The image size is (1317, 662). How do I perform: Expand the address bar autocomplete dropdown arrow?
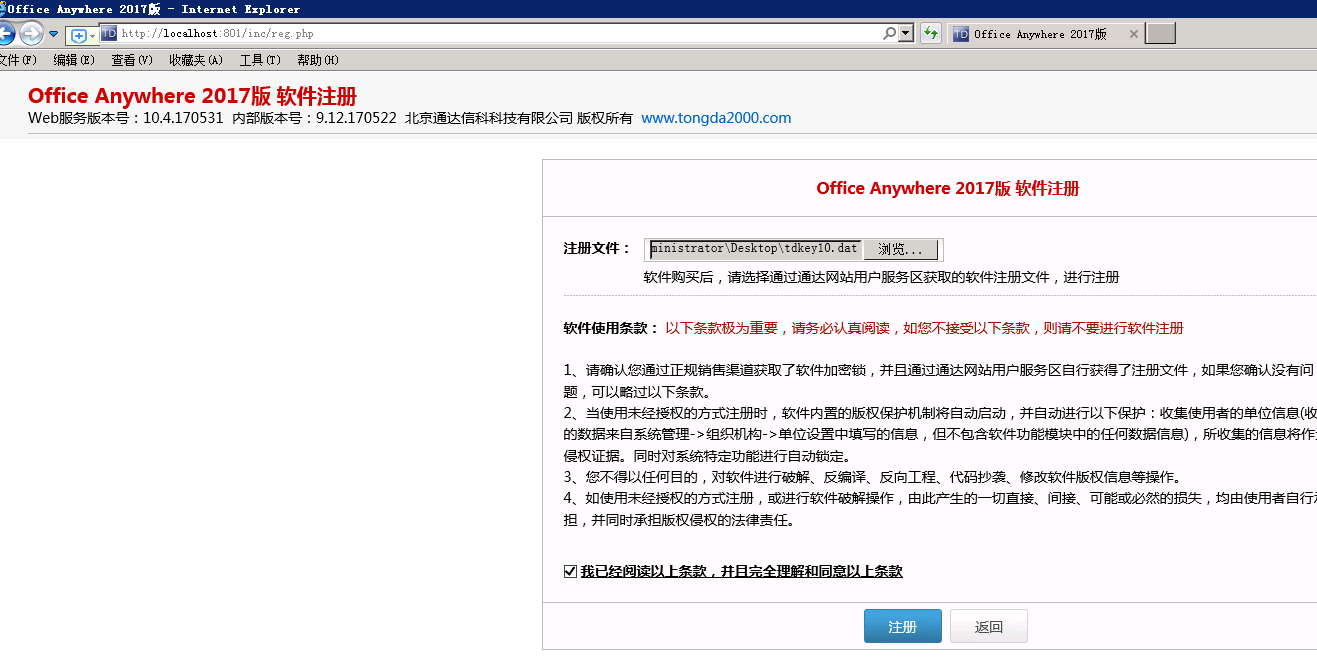tap(906, 33)
